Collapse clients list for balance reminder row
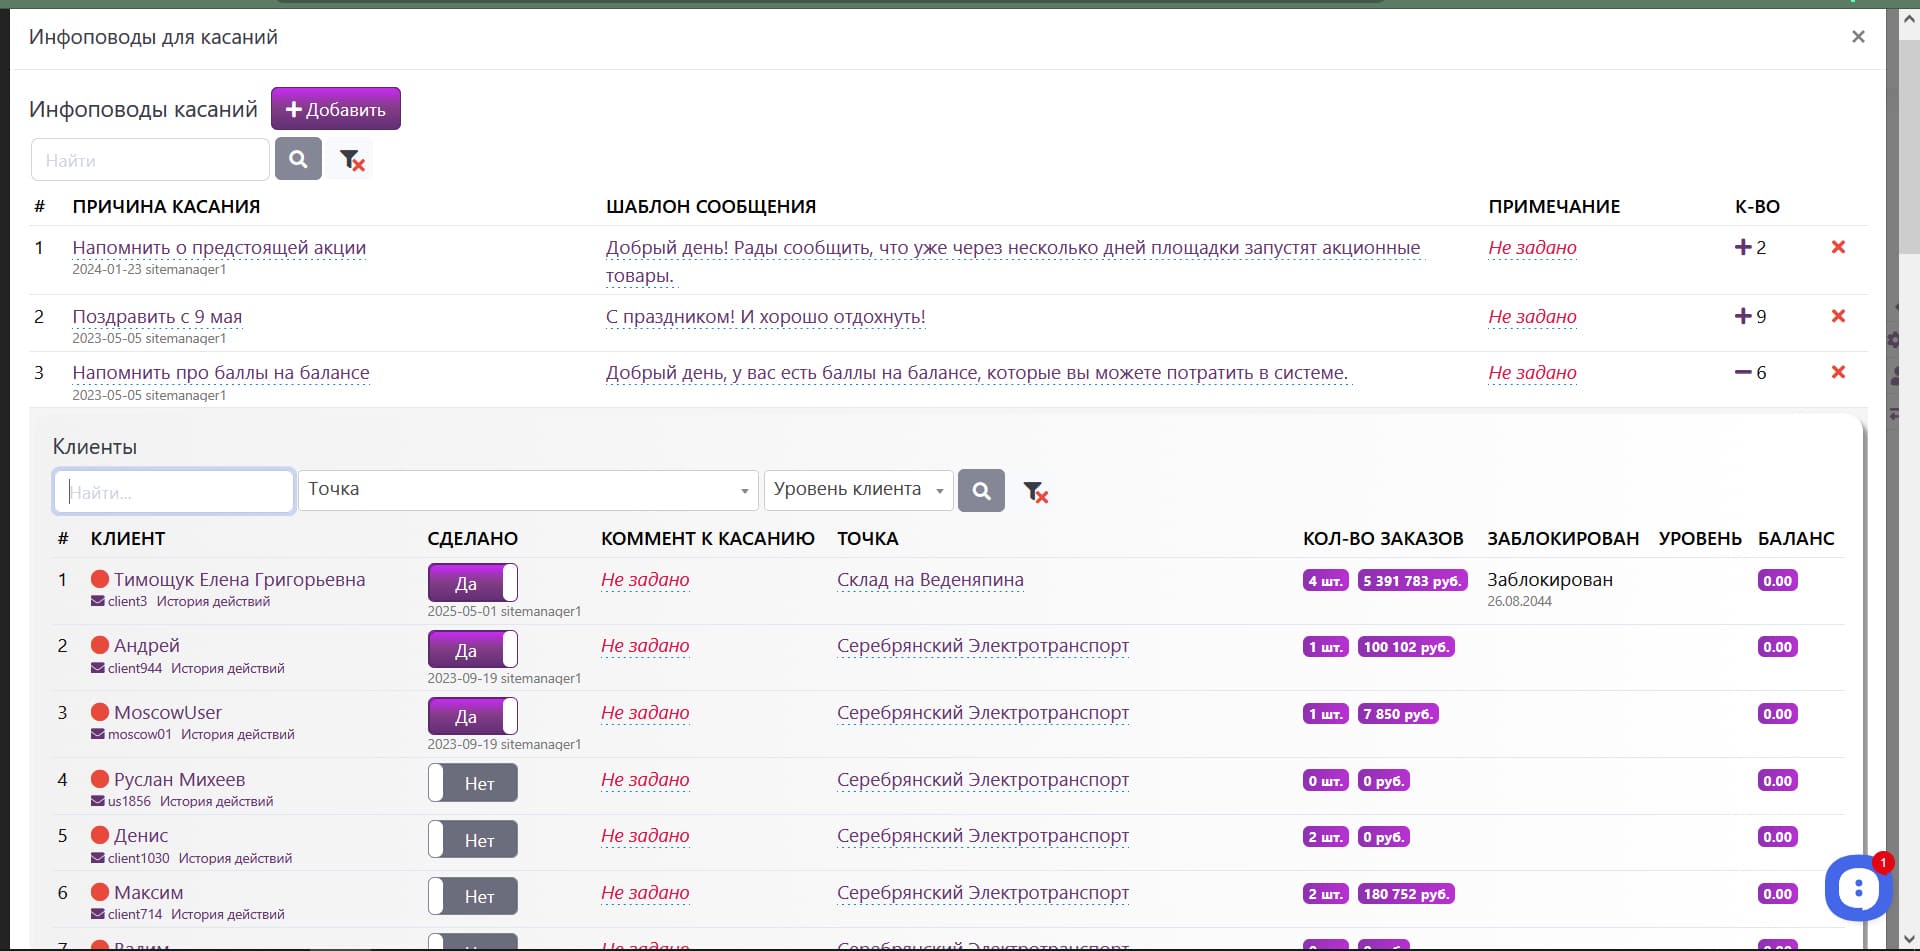1920x951 pixels. pos(1743,372)
